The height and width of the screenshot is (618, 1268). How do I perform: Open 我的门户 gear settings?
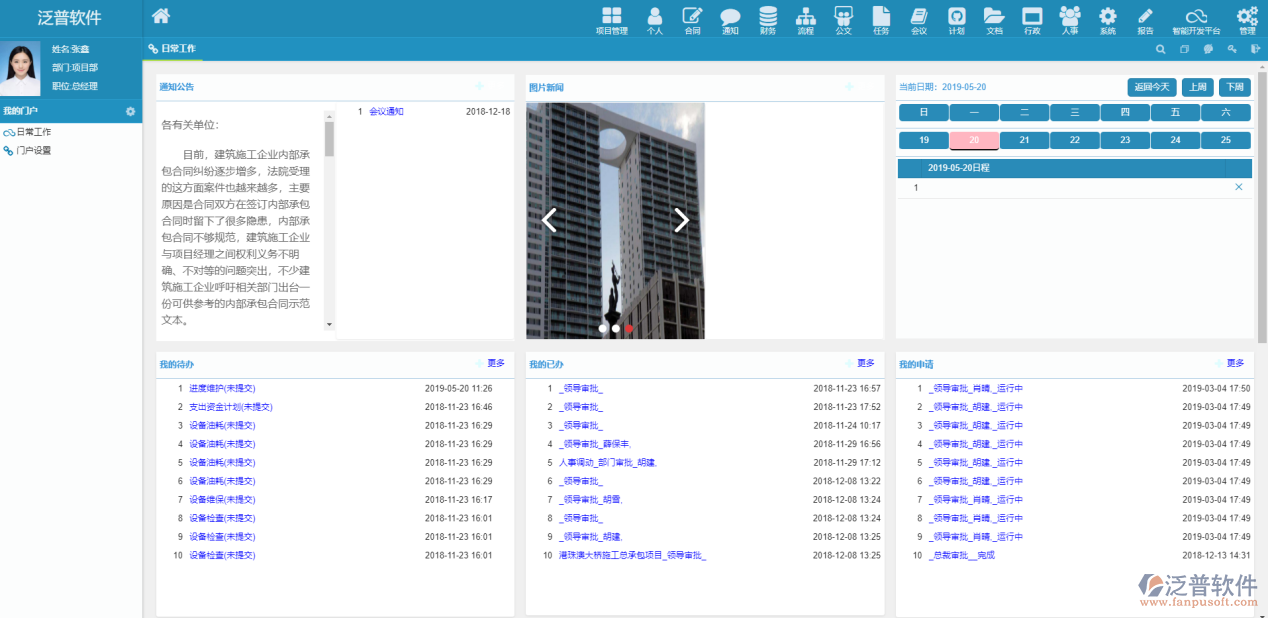130,111
